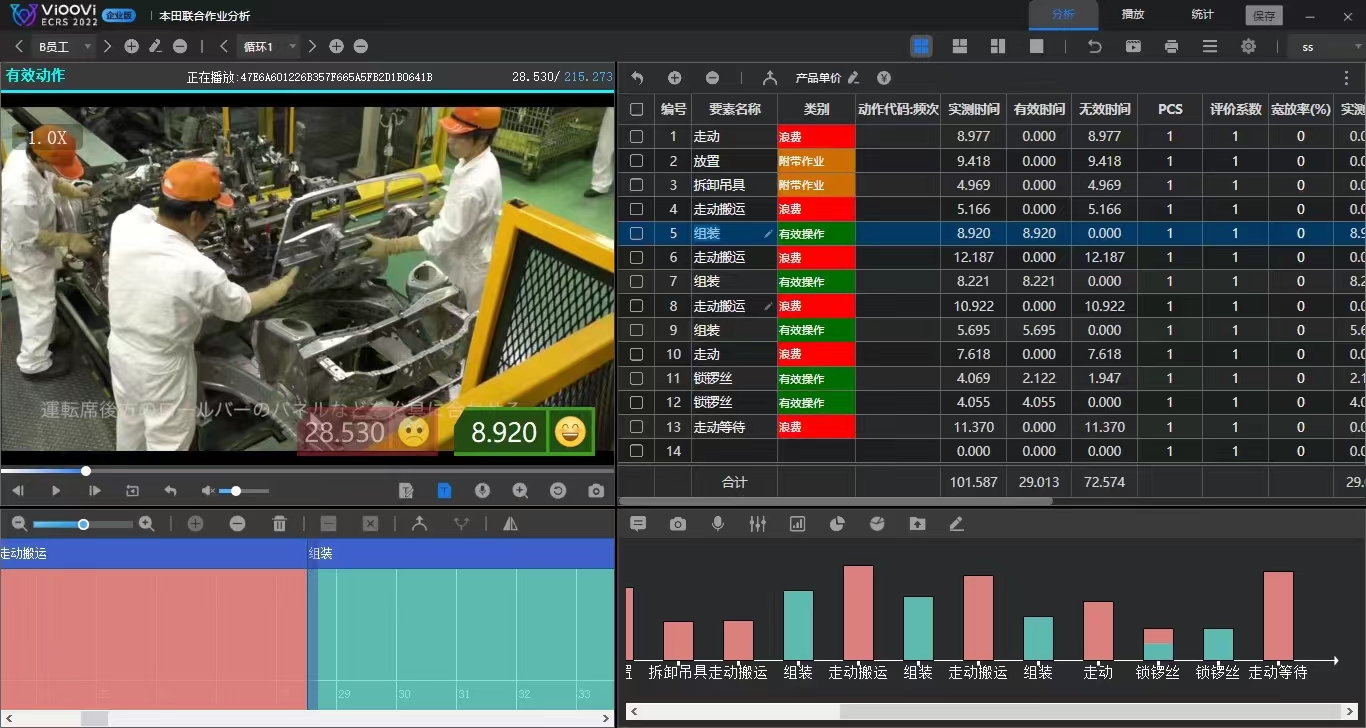Click the print icon
Image resolution: width=1366 pixels, height=728 pixels.
tap(1171, 46)
